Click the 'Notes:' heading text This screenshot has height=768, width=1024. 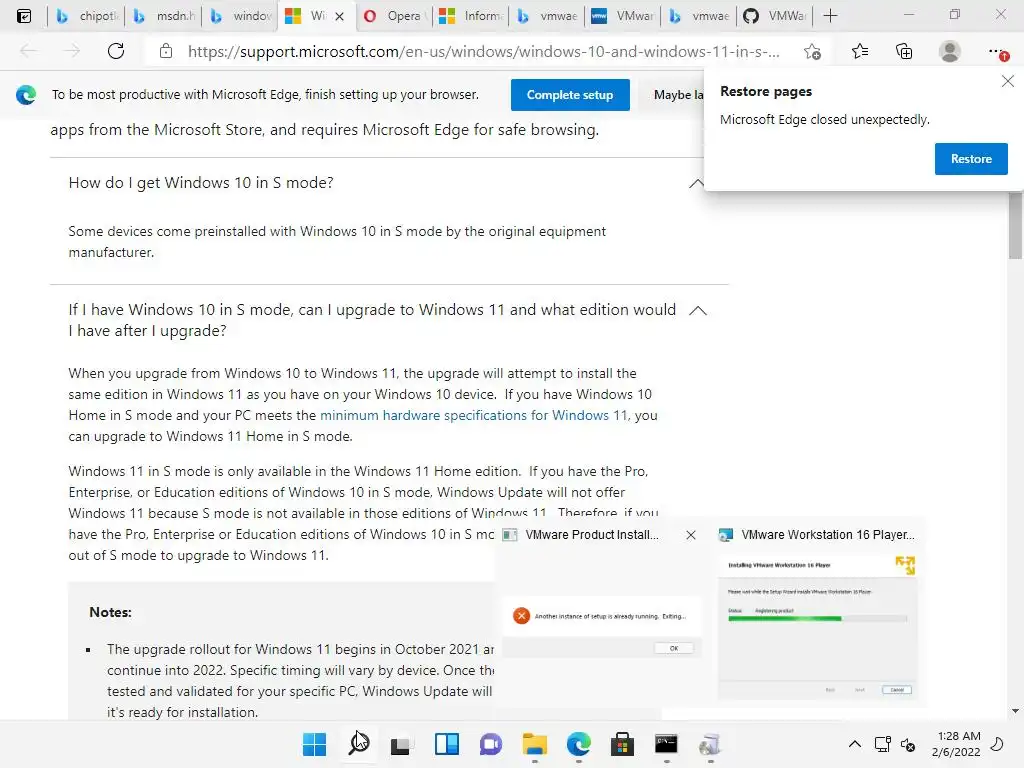click(110, 613)
